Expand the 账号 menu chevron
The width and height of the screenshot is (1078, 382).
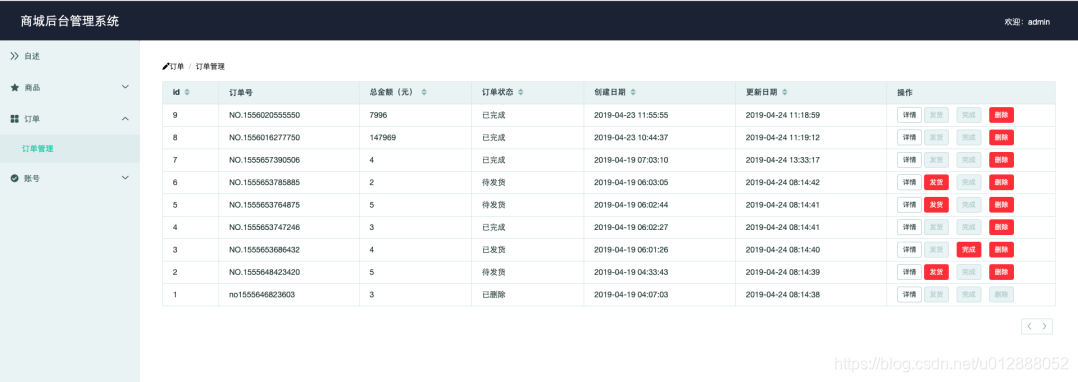125,178
